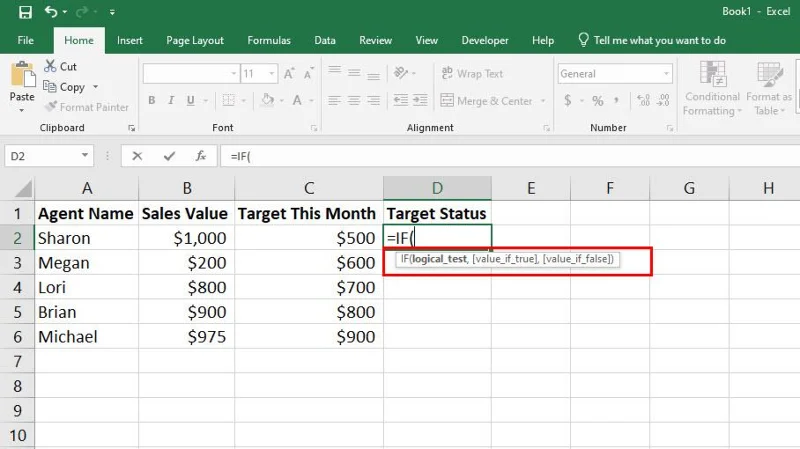Open Conditional Formatting menu
The height and width of the screenshot is (449, 800).
point(712,89)
